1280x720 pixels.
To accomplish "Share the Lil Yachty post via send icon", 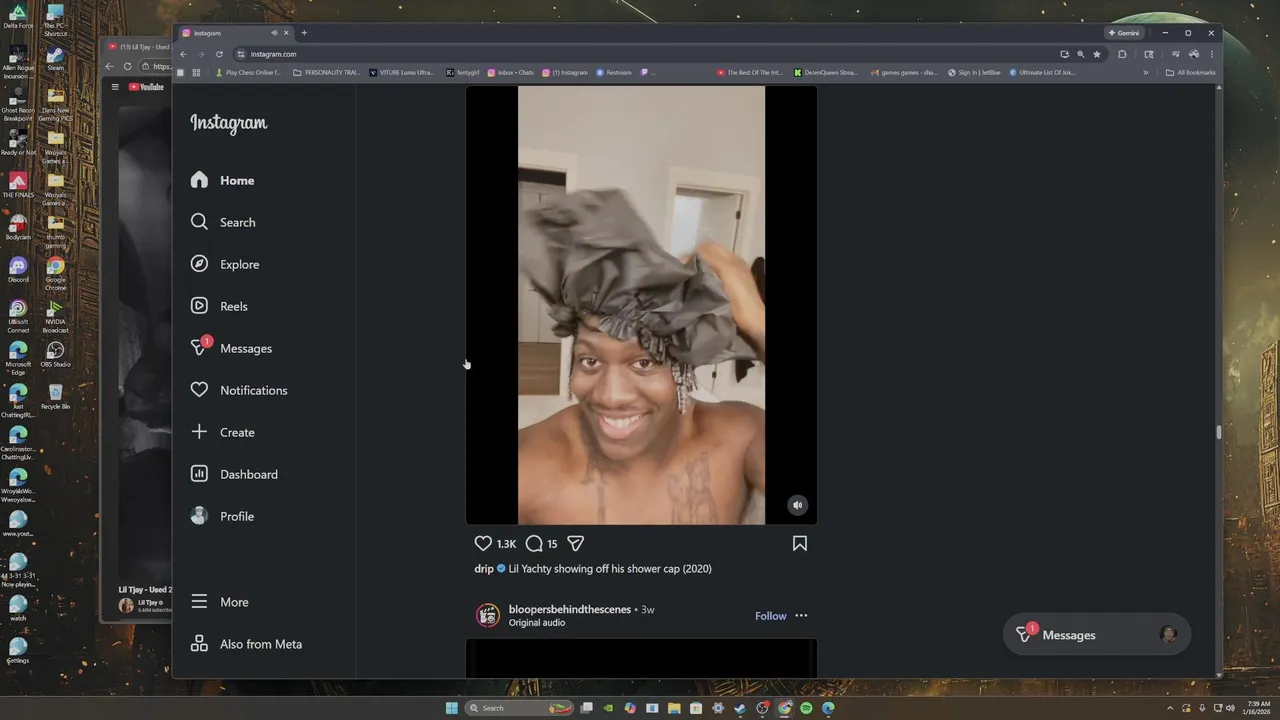I will [x=576, y=543].
